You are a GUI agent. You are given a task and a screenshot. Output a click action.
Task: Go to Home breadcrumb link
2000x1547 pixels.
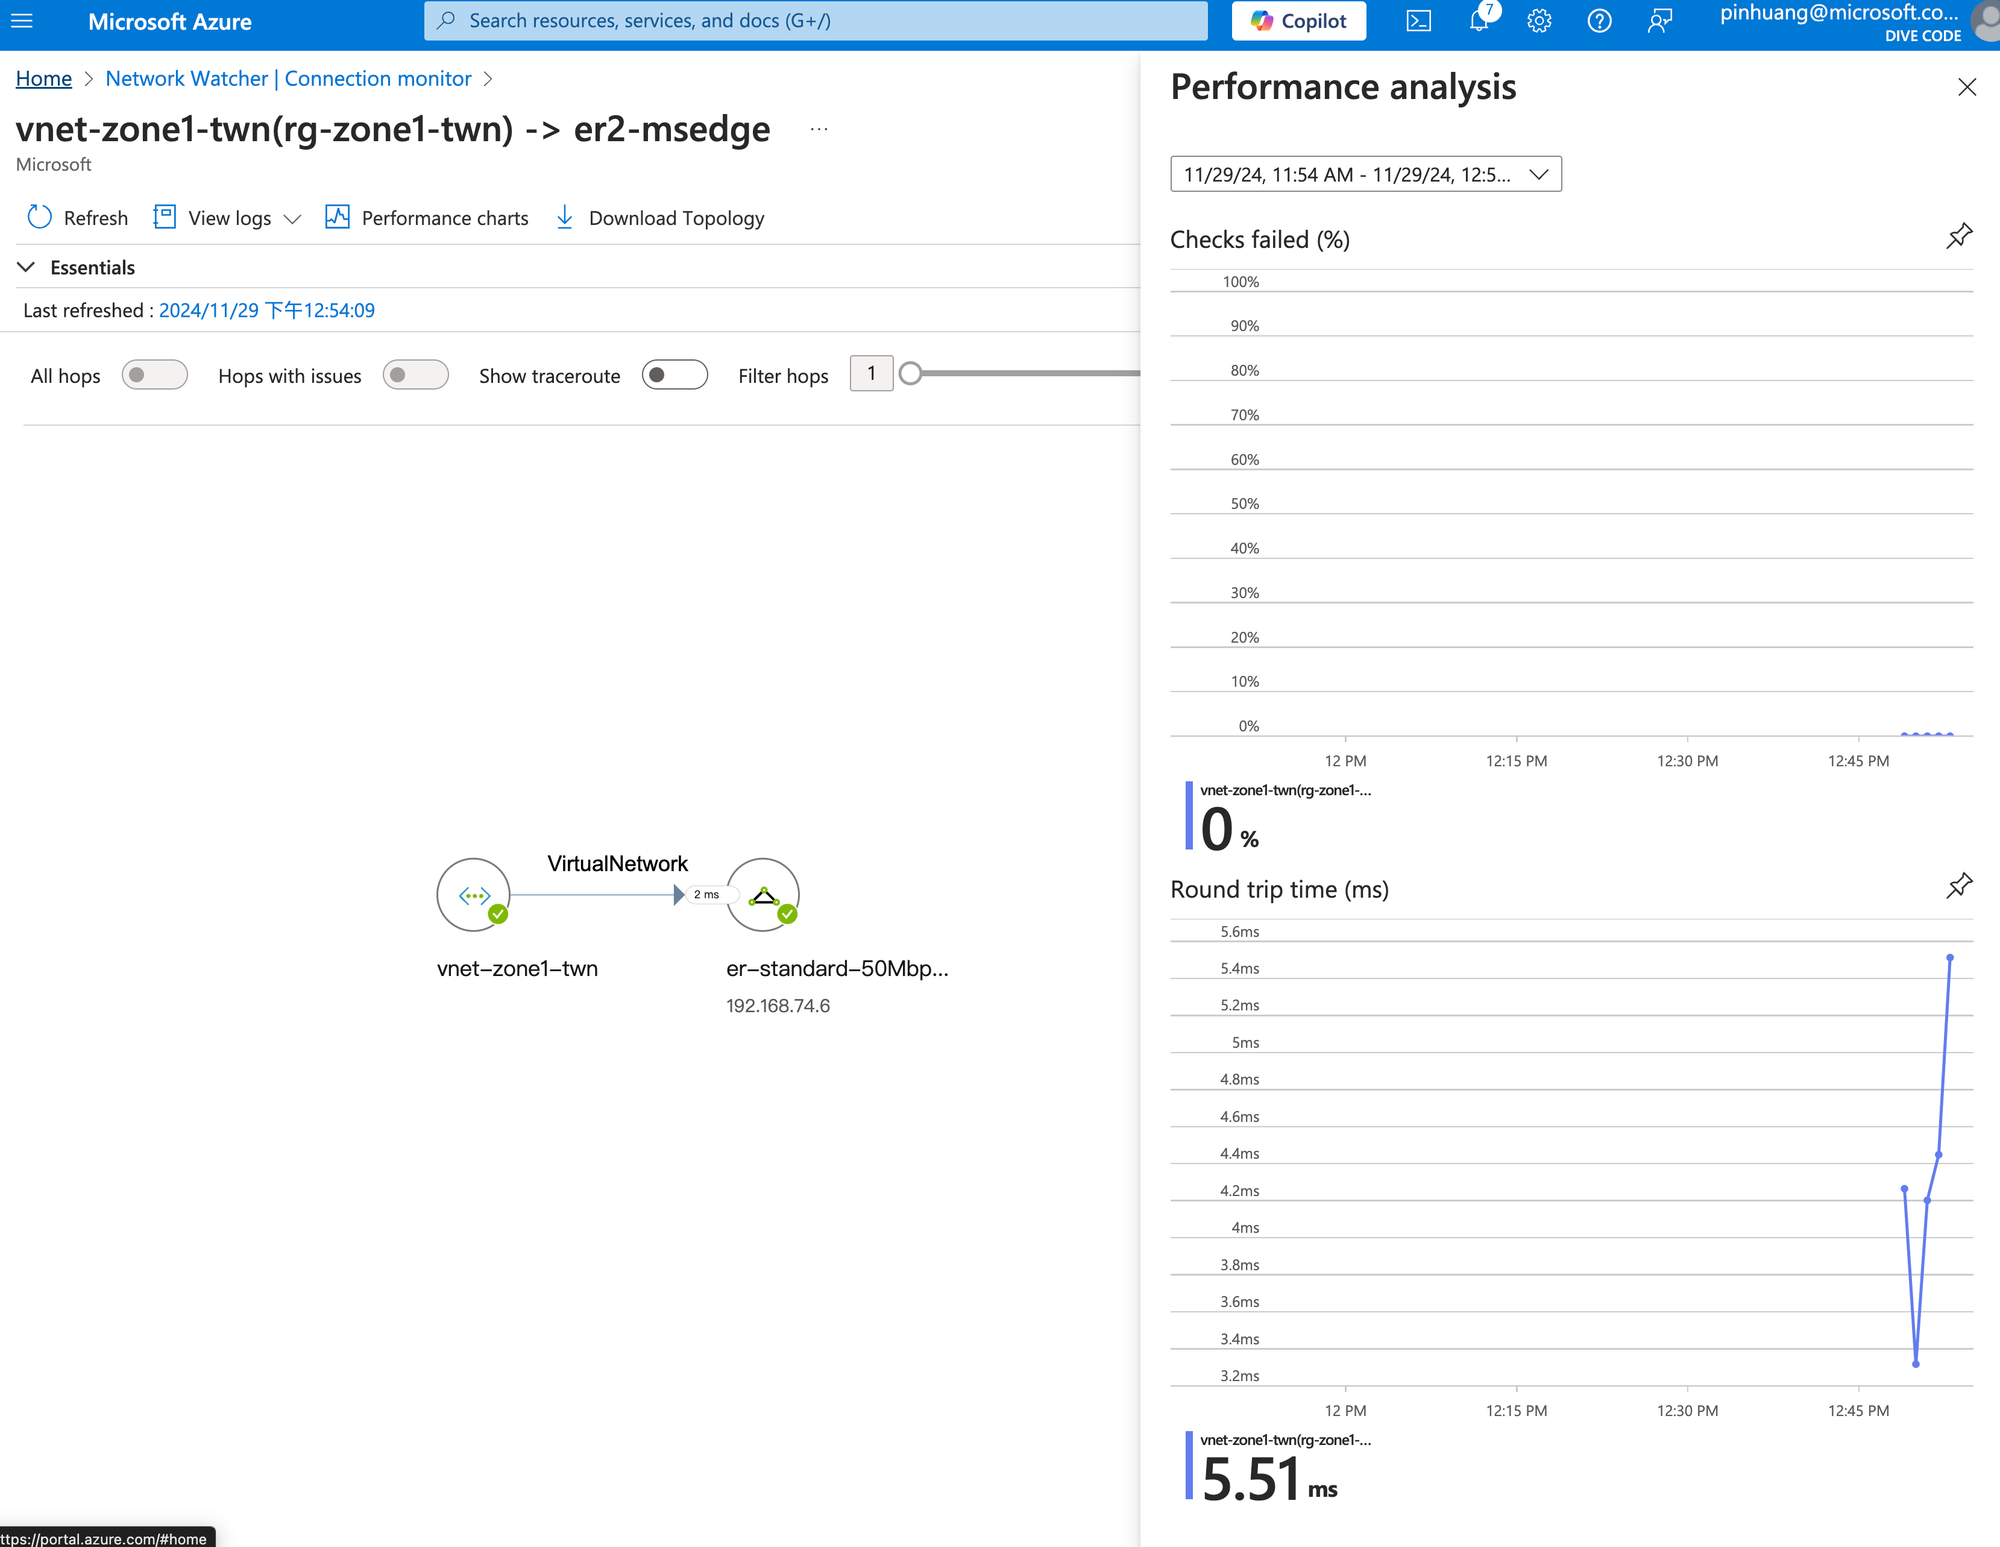[44, 79]
